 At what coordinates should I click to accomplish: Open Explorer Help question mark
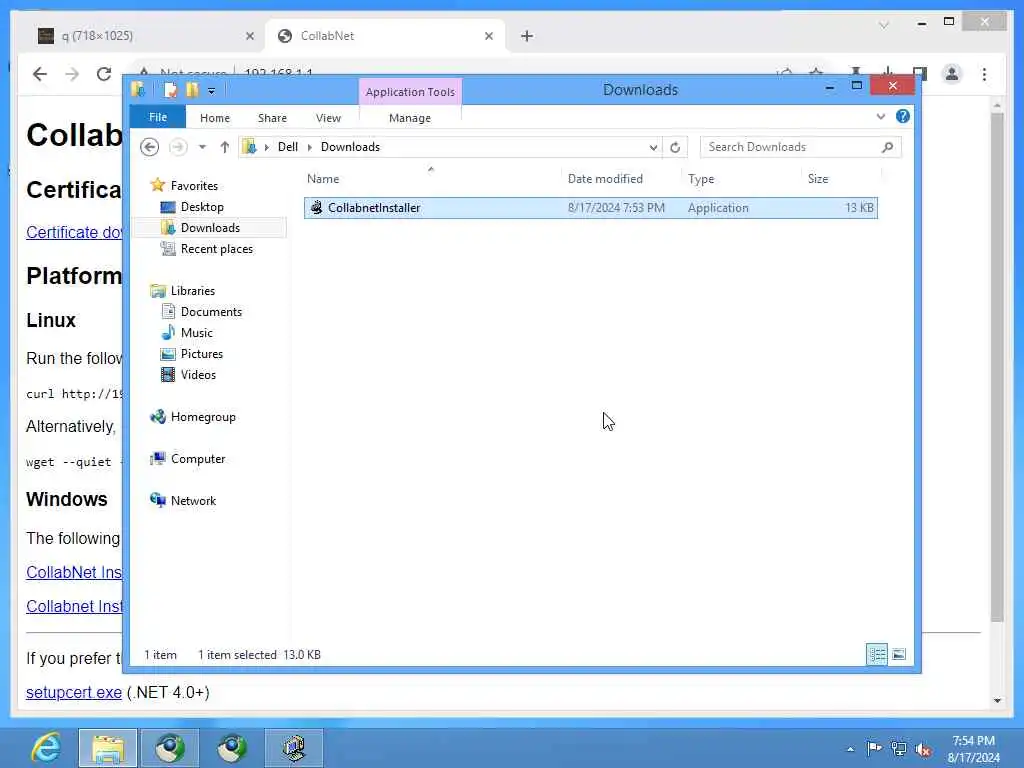pyautogui.click(x=903, y=116)
